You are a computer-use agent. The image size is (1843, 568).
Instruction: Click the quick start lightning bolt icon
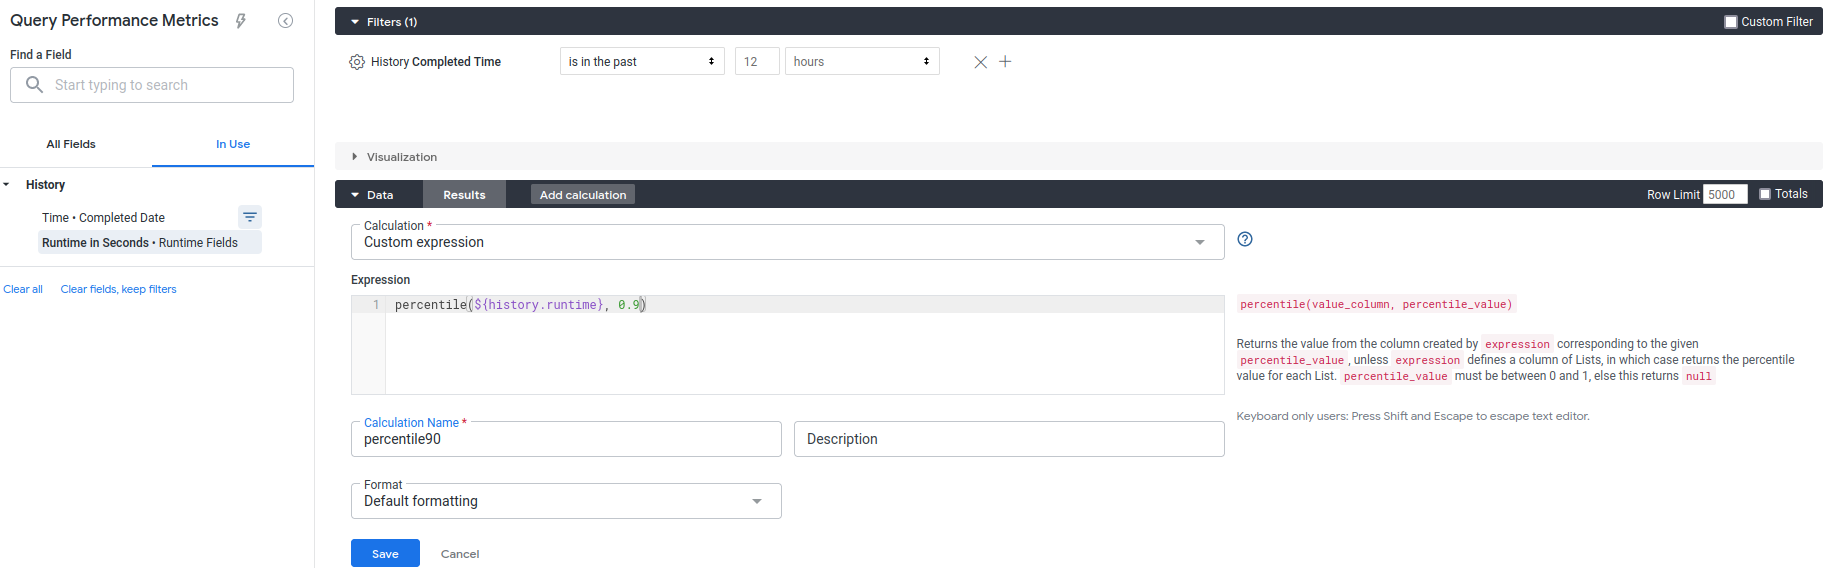pos(241,21)
